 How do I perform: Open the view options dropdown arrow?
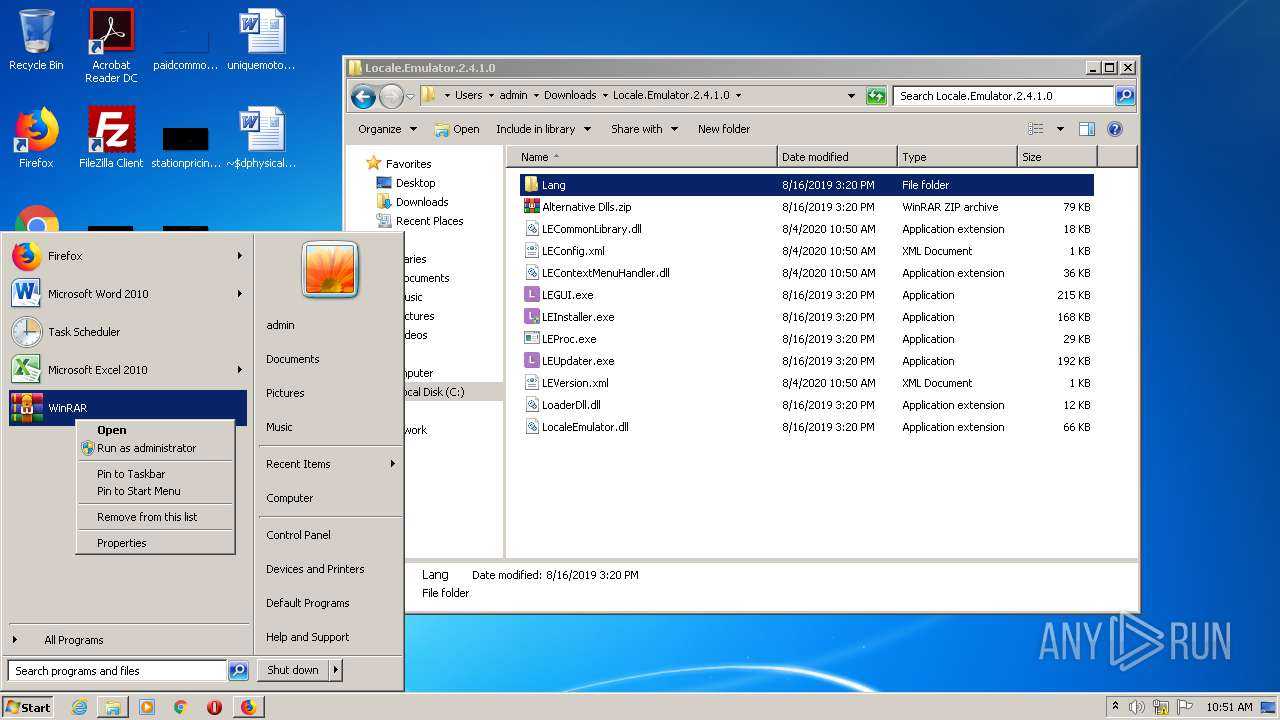pyautogui.click(x=1060, y=129)
